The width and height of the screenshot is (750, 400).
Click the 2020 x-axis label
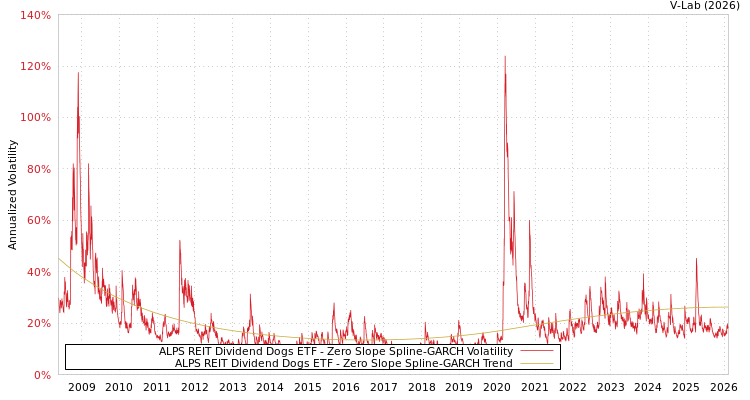tap(497, 387)
